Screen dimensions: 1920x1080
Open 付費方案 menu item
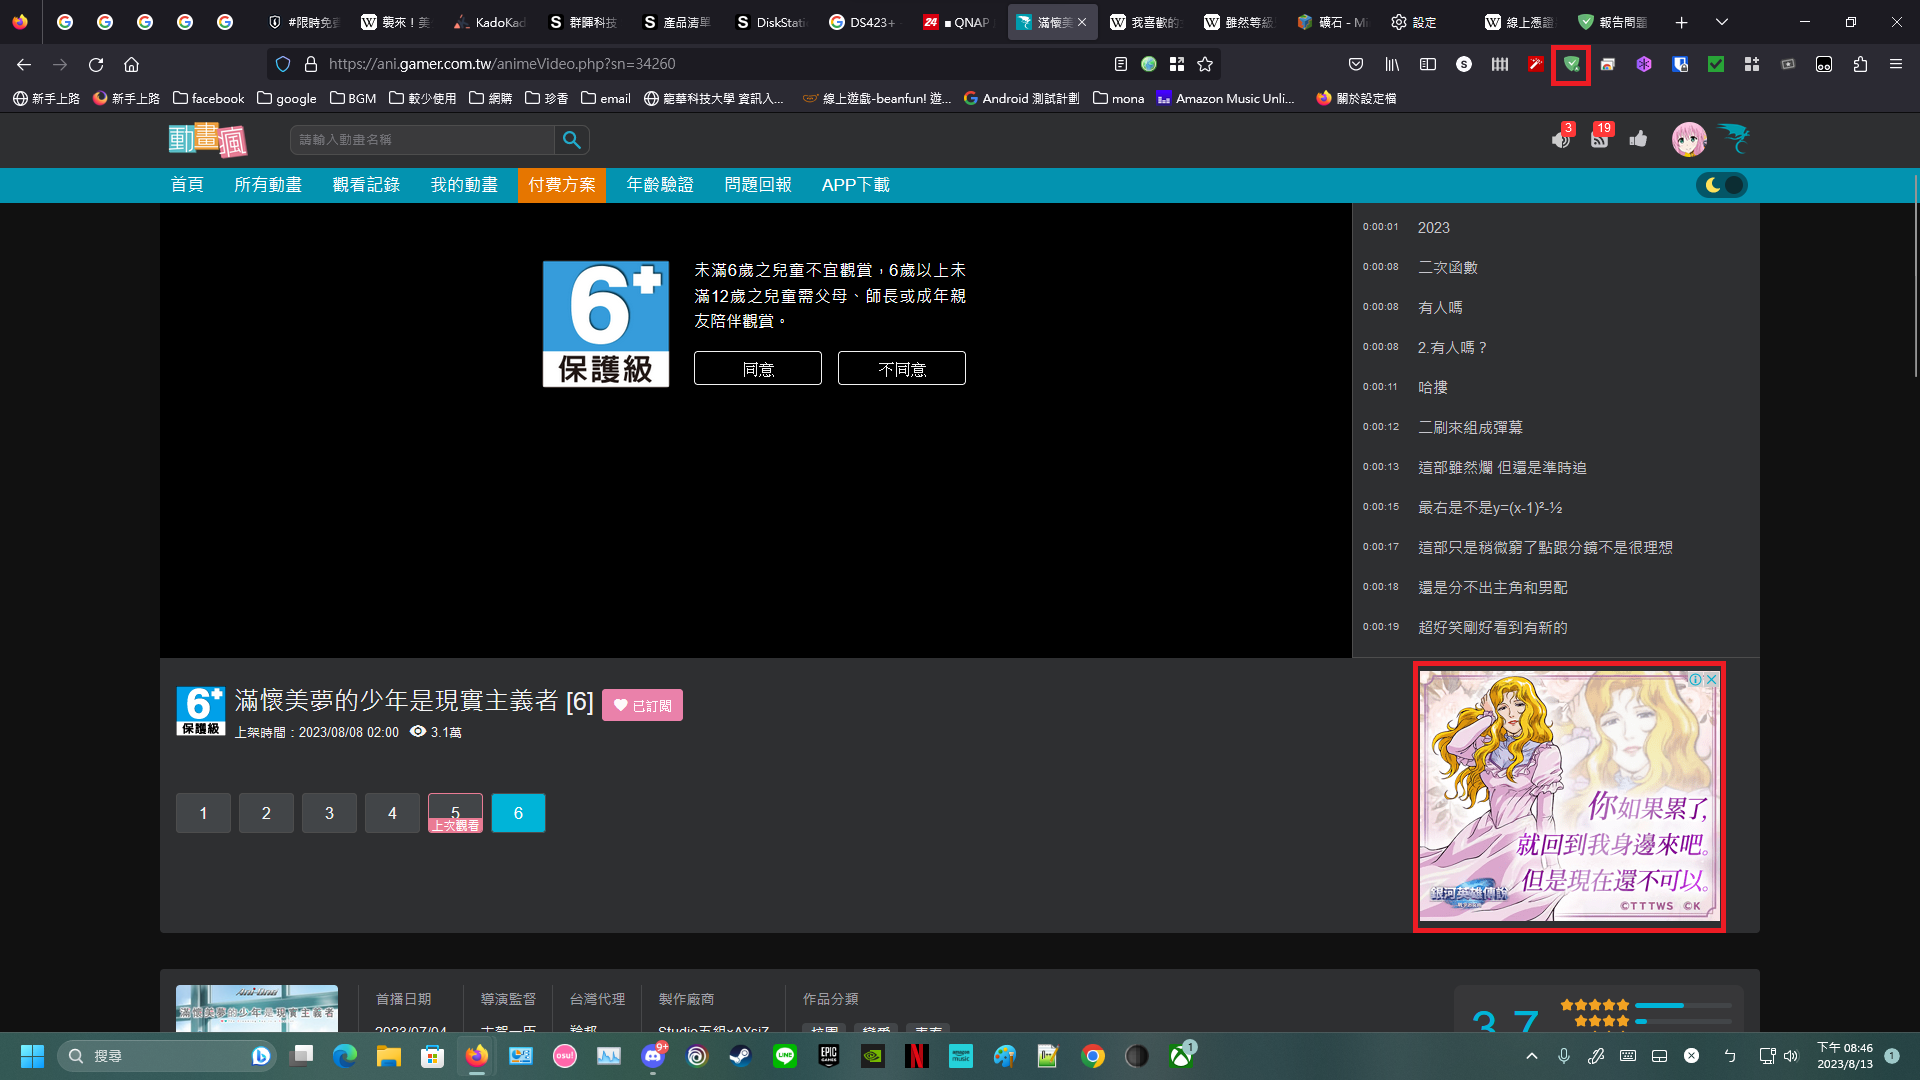[x=561, y=185]
